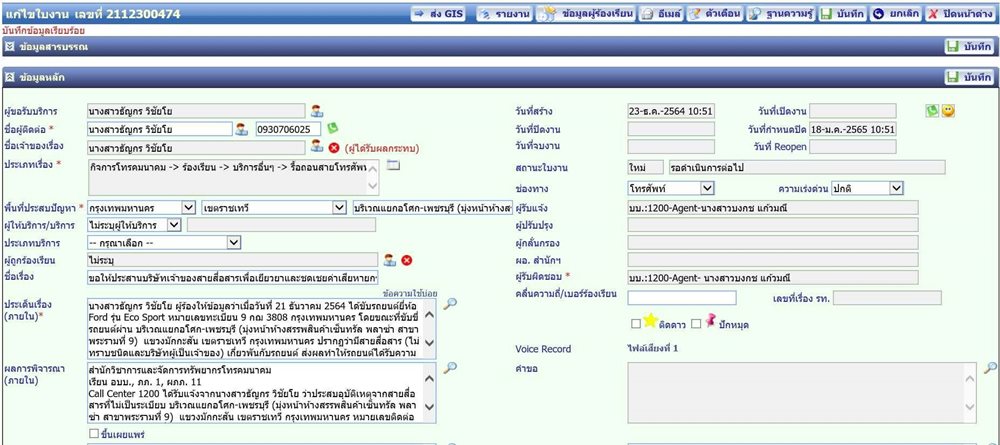Click the วันที่กำหนดปิด due date field

pyautogui.click(x=853, y=129)
